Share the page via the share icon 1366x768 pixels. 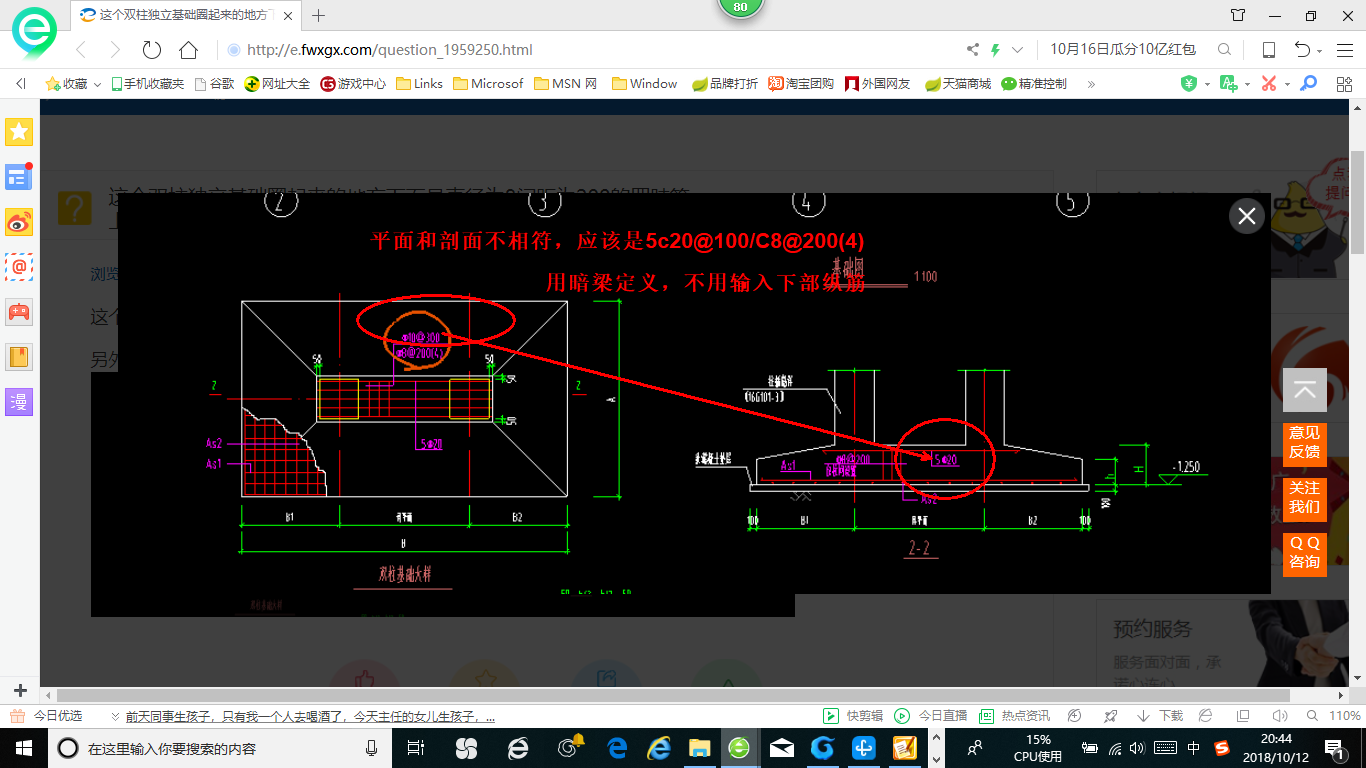[x=973, y=50]
